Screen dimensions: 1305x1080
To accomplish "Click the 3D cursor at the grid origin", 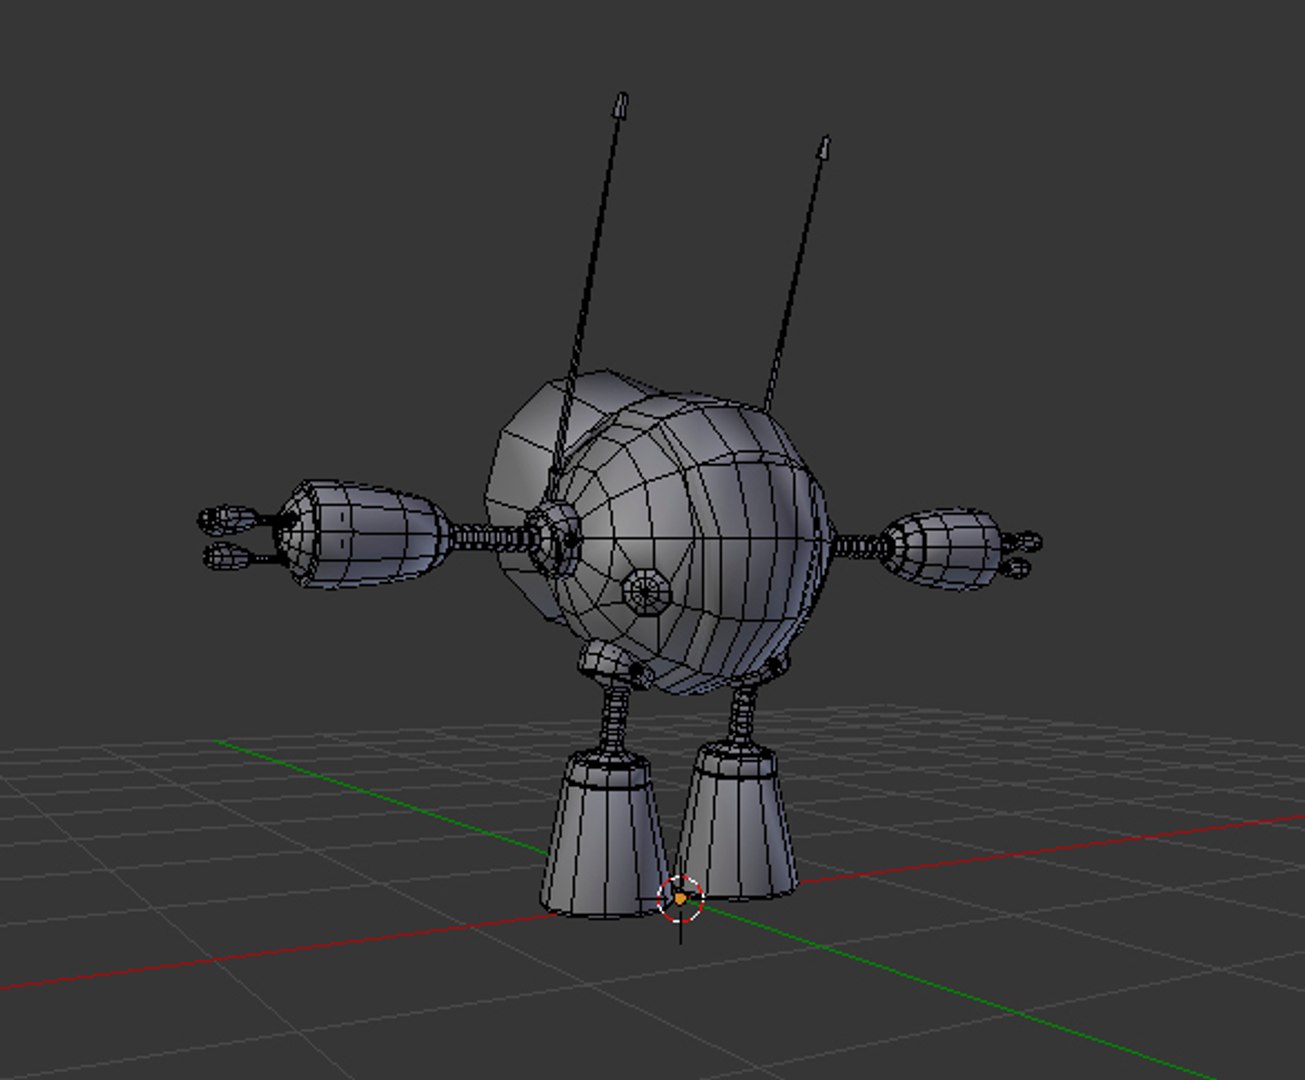I will point(681,898).
